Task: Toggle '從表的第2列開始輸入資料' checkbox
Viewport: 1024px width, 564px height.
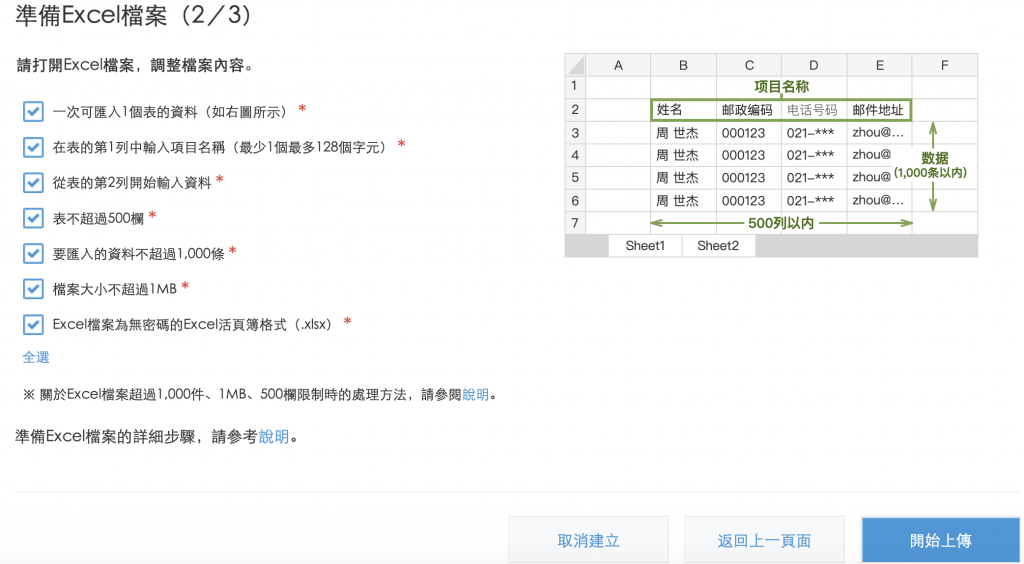Action: (33, 182)
